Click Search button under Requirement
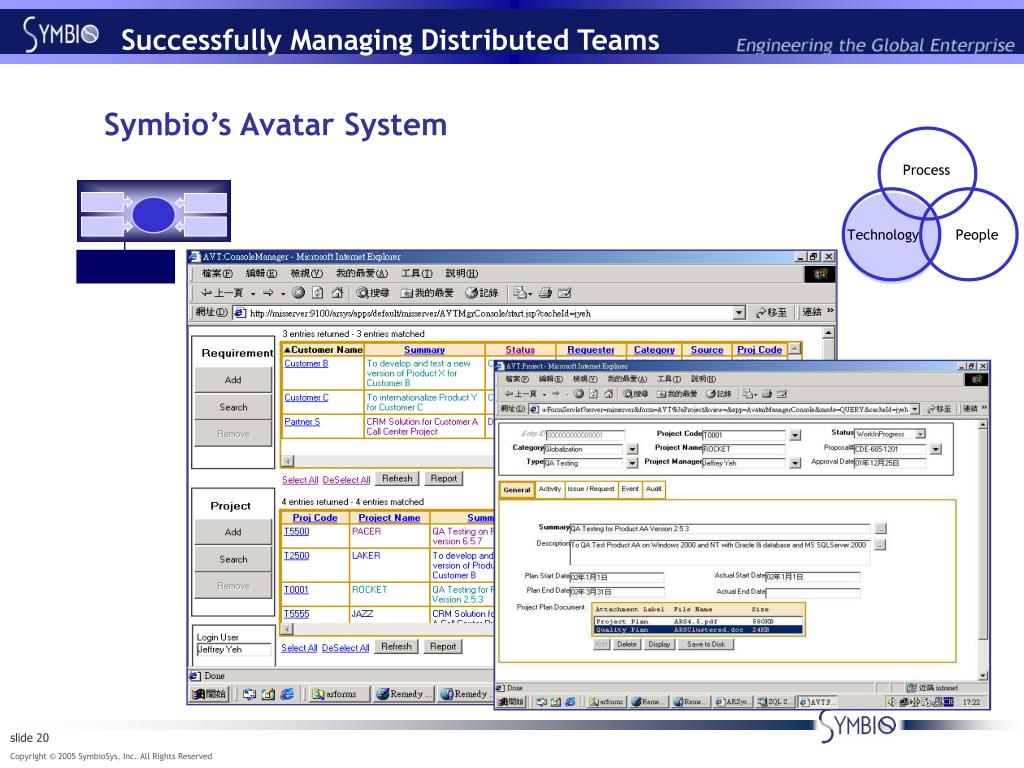Screen dimensions: 1024x768 click(233, 408)
